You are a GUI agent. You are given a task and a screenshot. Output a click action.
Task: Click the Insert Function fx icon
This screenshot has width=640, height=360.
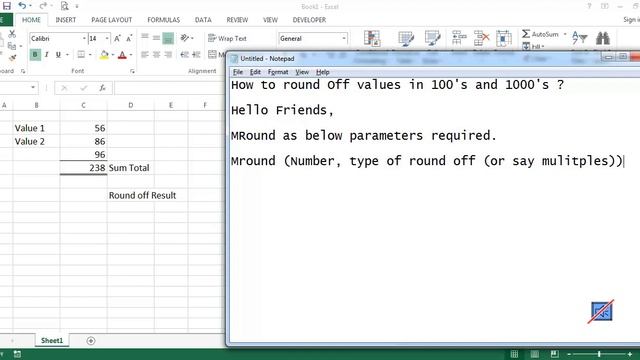pos(102,88)
